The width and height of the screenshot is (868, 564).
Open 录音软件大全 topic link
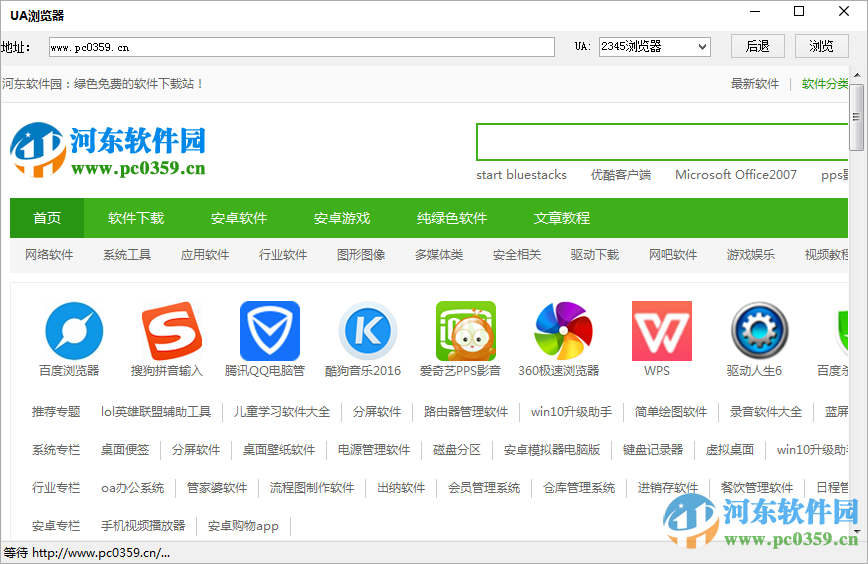click(766, 412)
